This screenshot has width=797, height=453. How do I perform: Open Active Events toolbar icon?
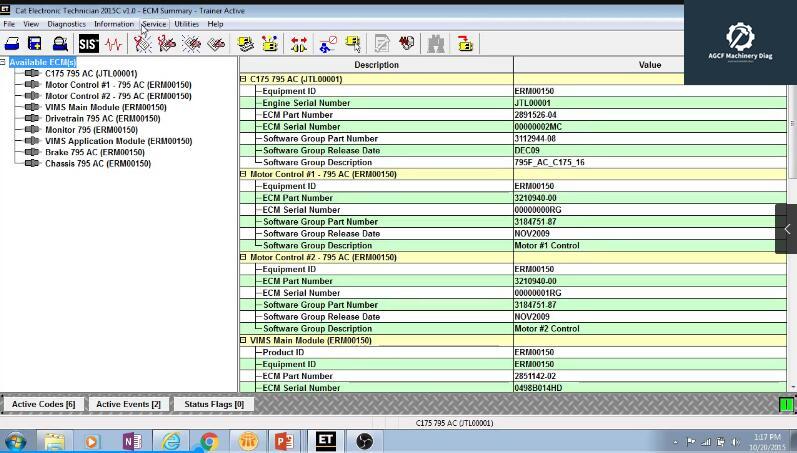pyautogui.click(x=192, y=44)
